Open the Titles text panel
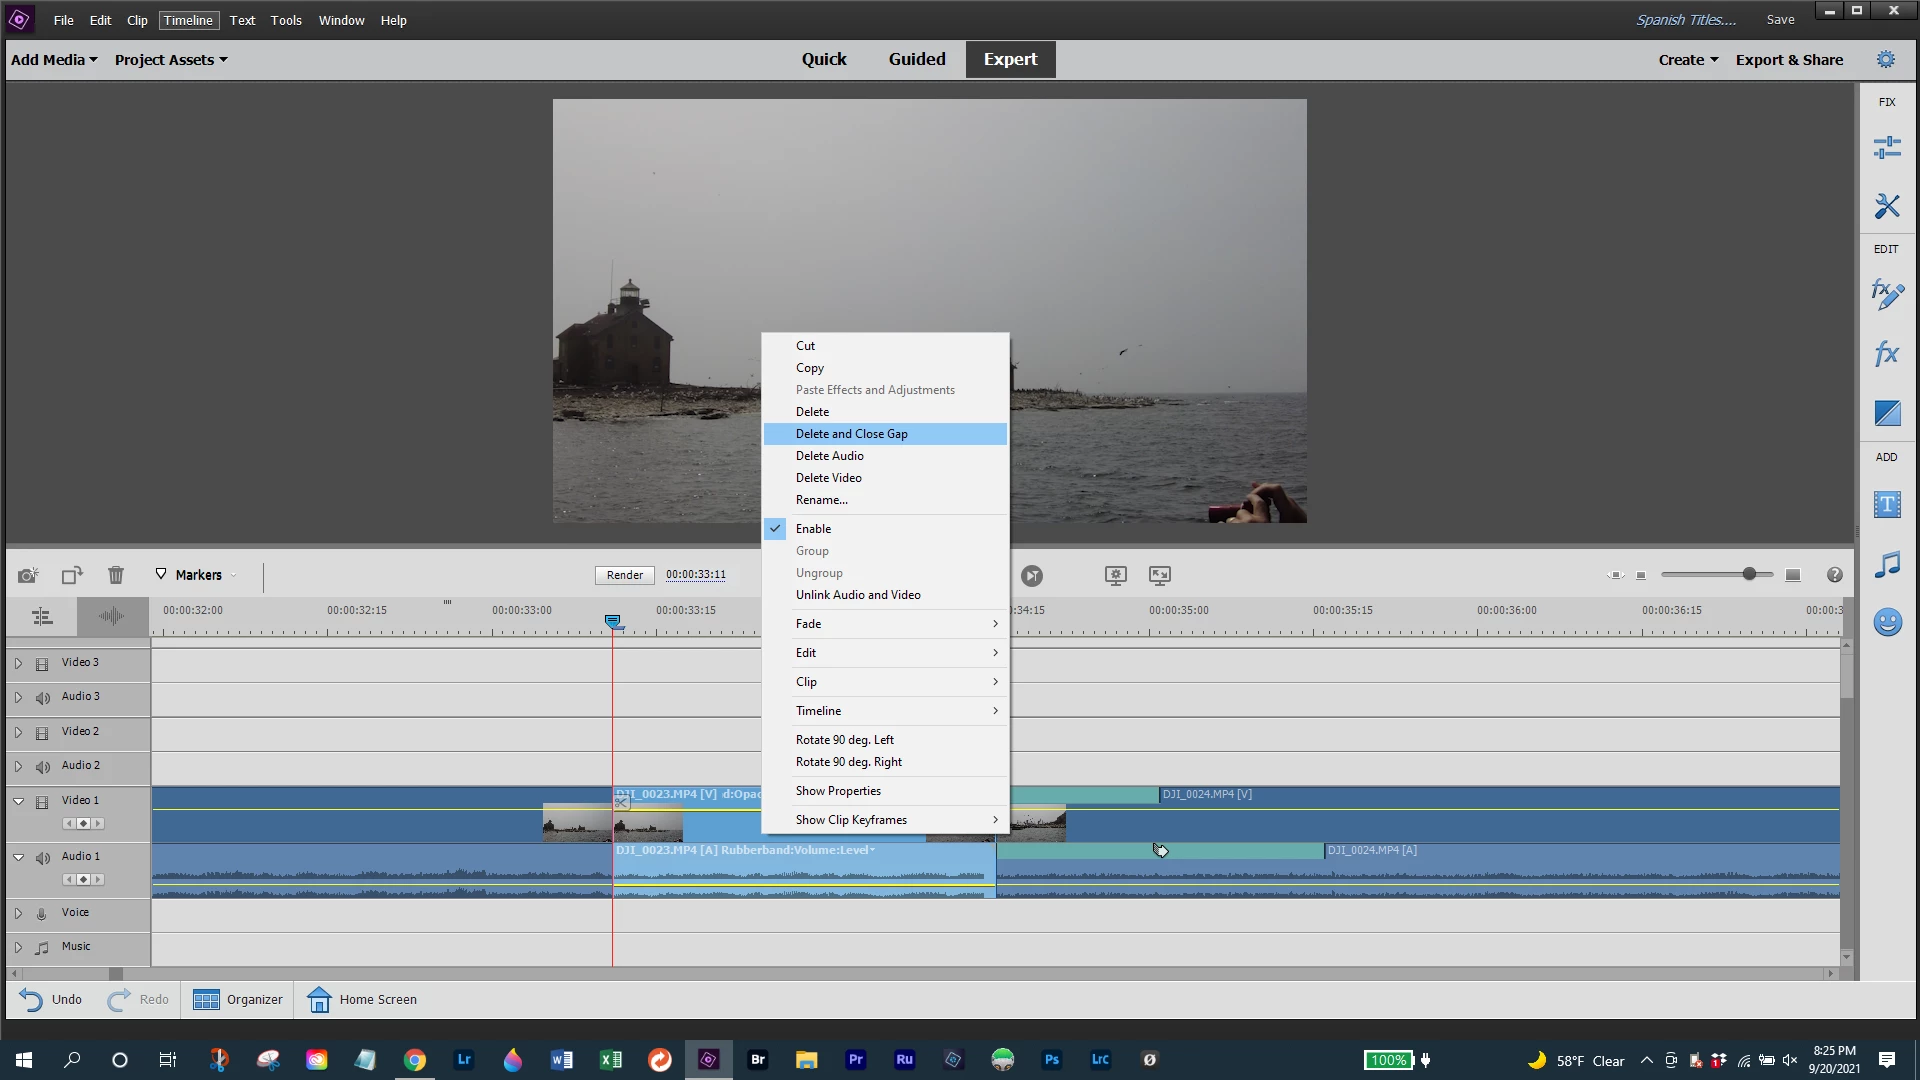 tap(1886, 505)
